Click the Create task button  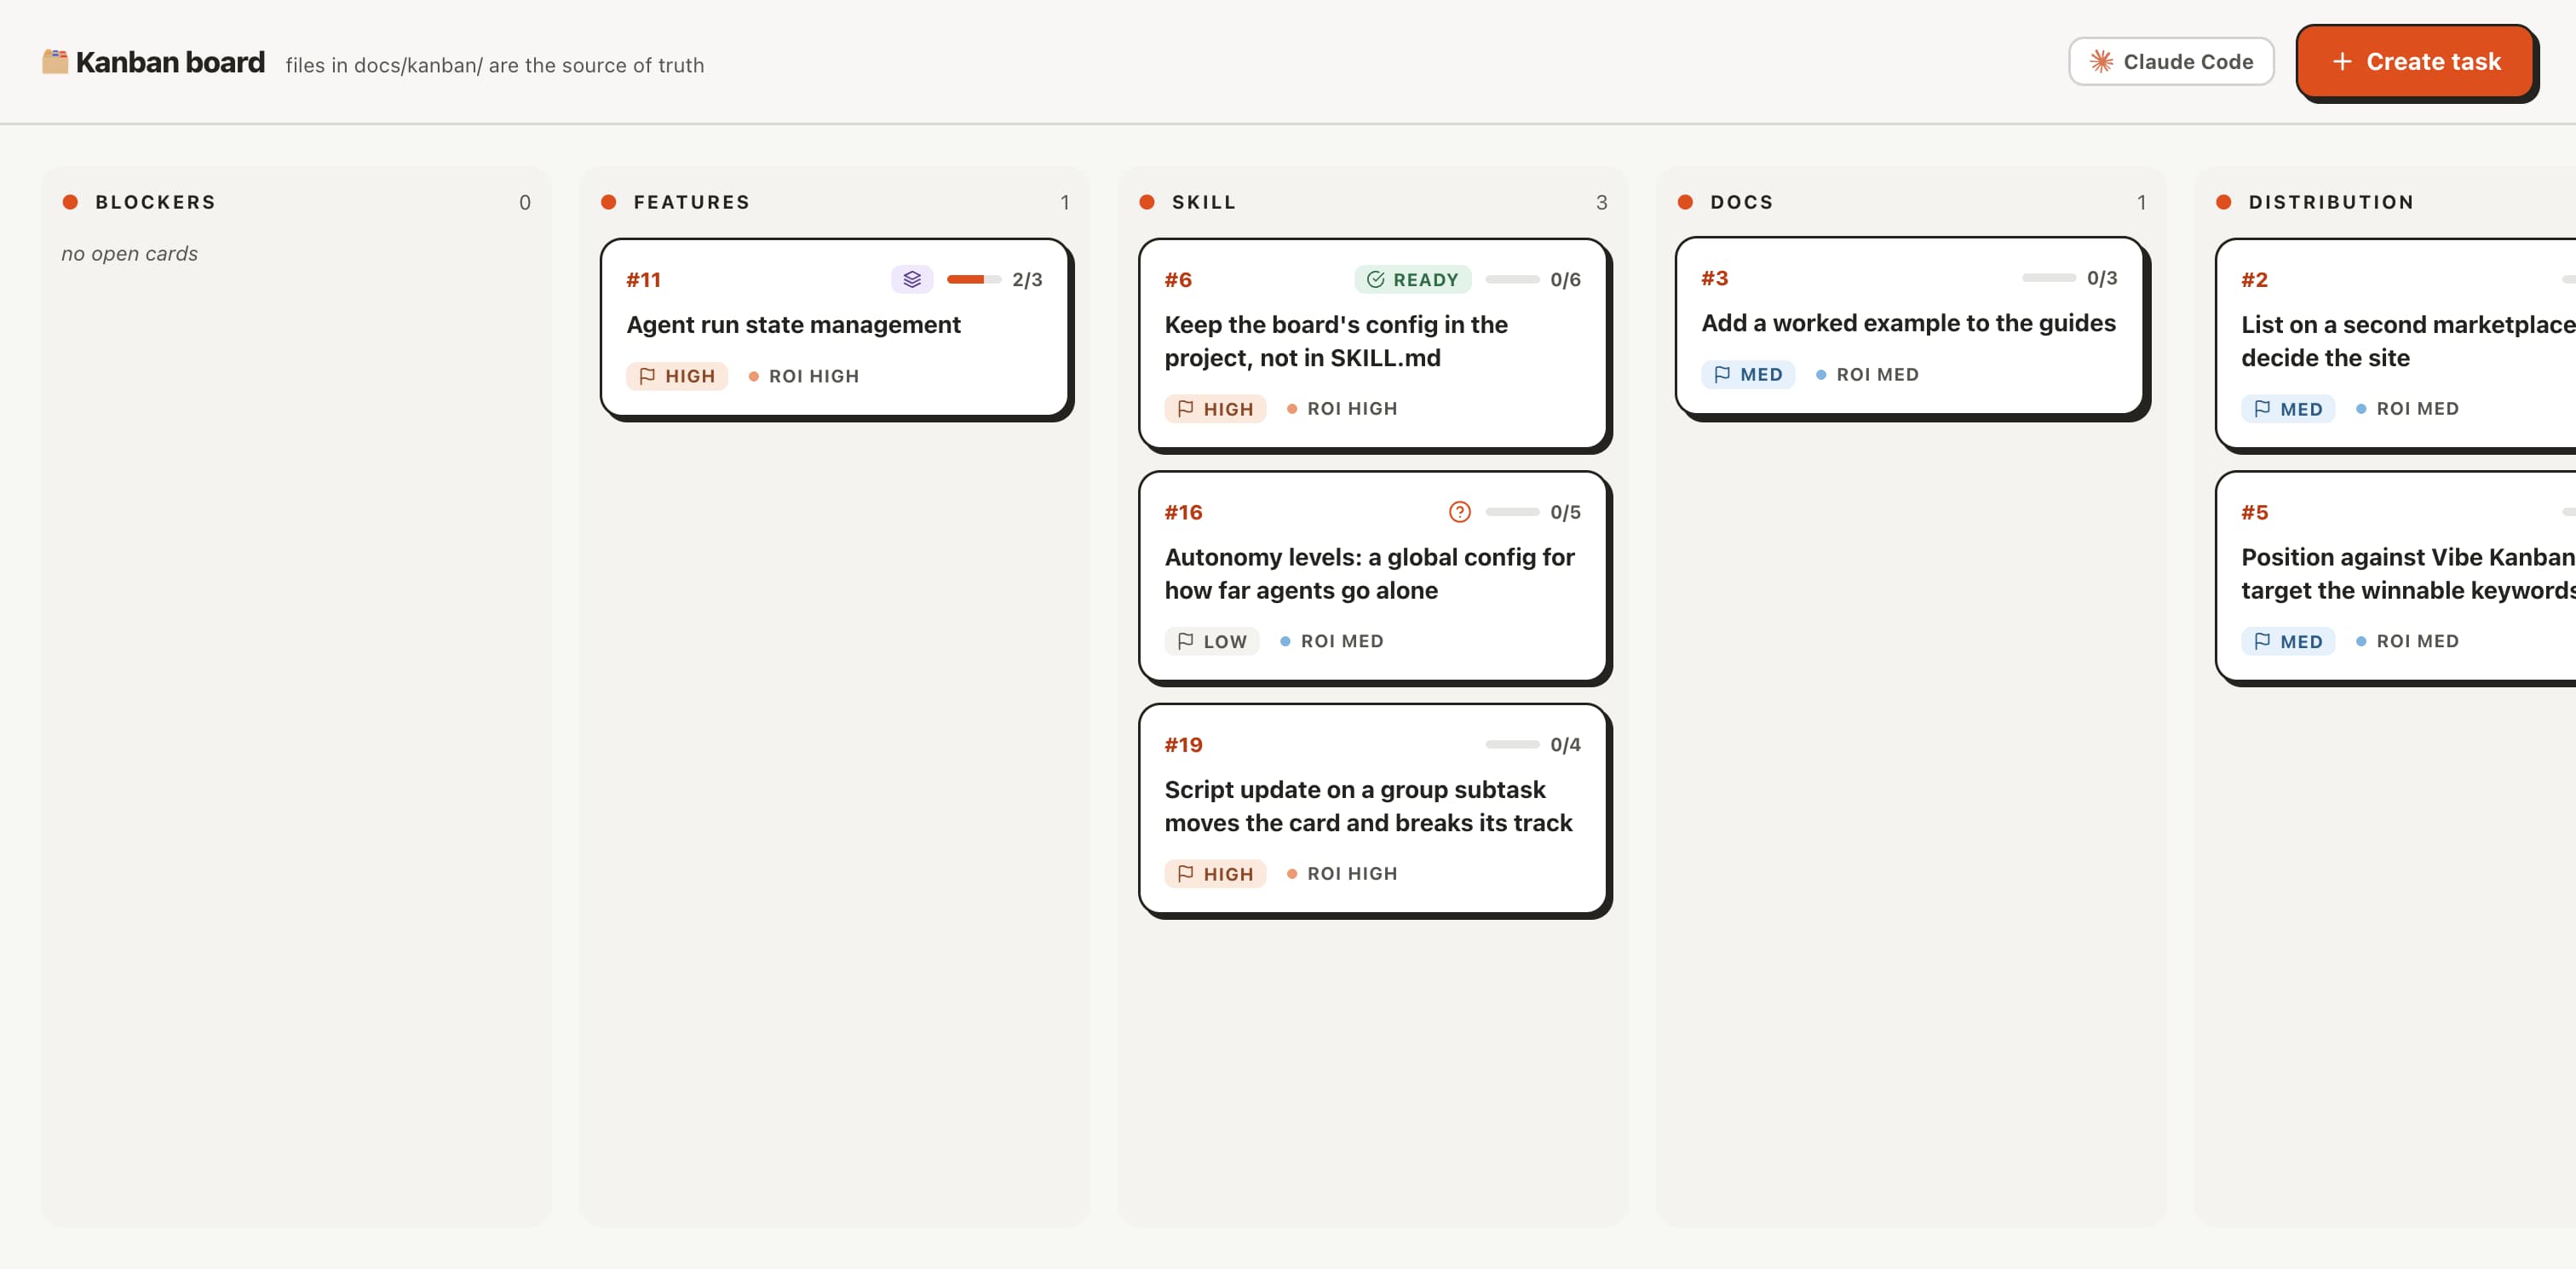(x=2415, y=62)
